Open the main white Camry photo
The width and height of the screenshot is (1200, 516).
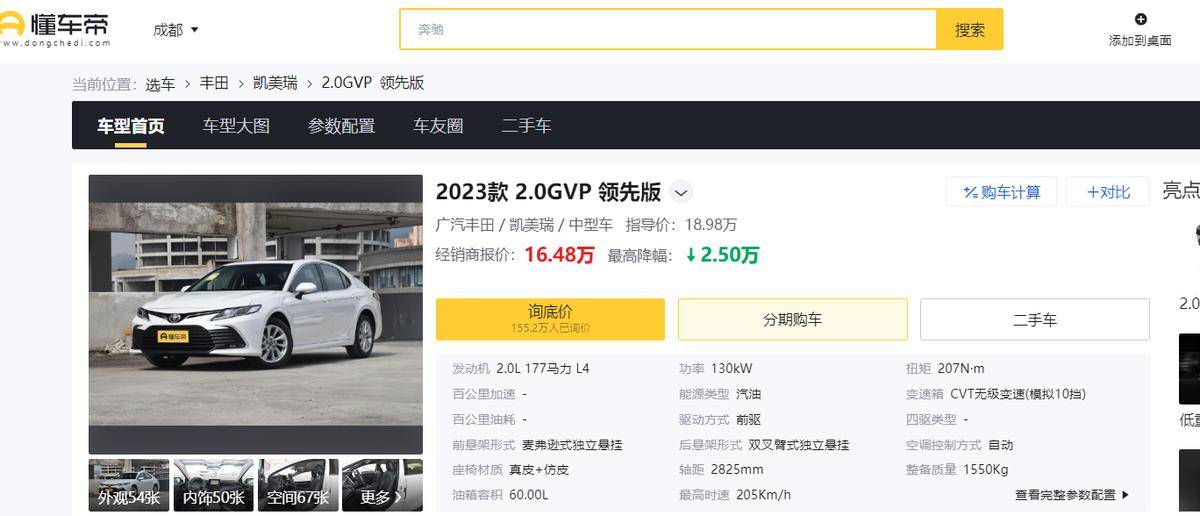pos(256,314)
